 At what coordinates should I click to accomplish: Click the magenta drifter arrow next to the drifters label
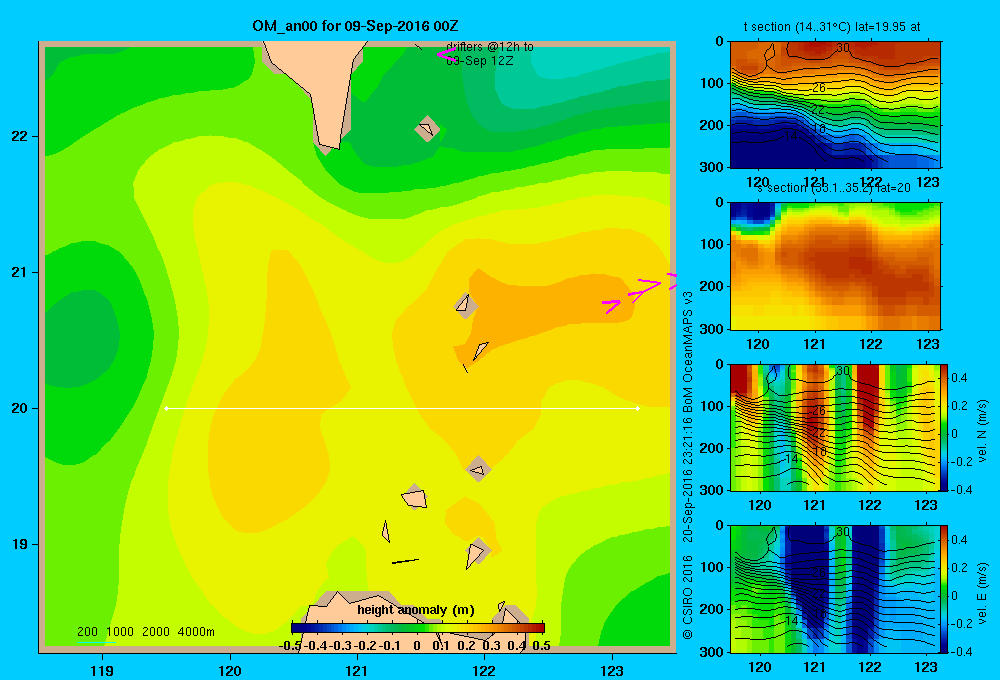(x=445, y=55)
